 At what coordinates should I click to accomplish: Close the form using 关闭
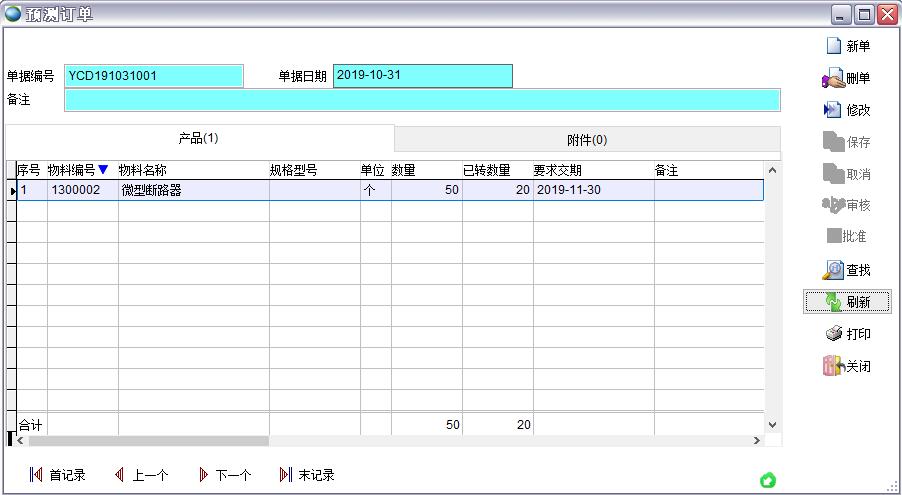point(833,366)
